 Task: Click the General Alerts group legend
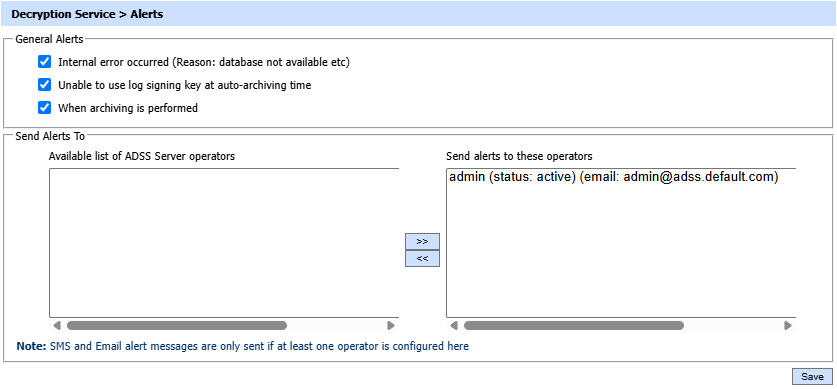tap(49, 39)
